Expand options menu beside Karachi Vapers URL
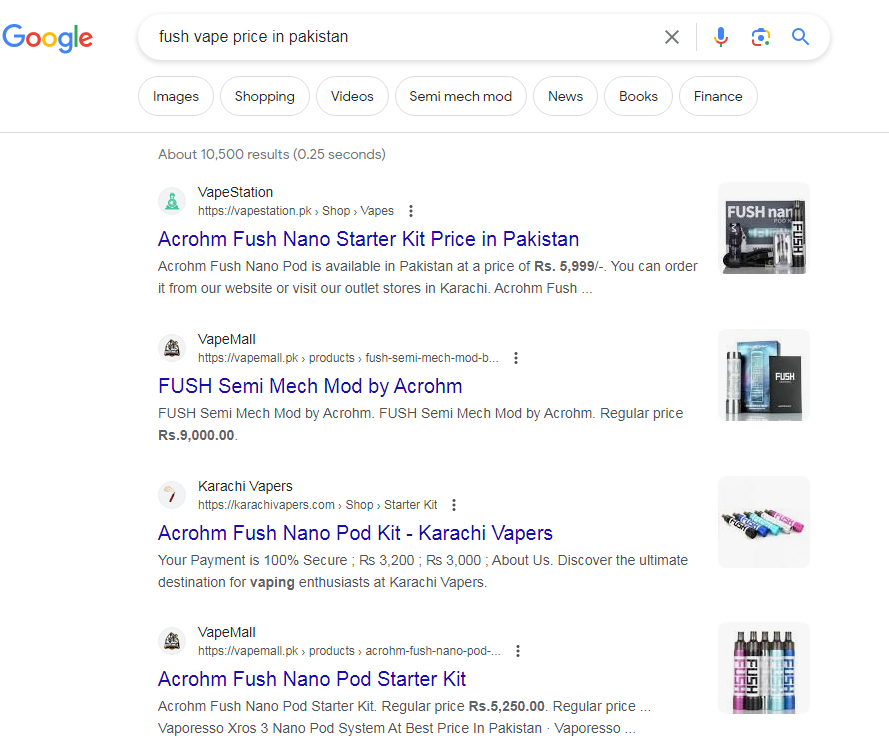 tap(454, 505)
